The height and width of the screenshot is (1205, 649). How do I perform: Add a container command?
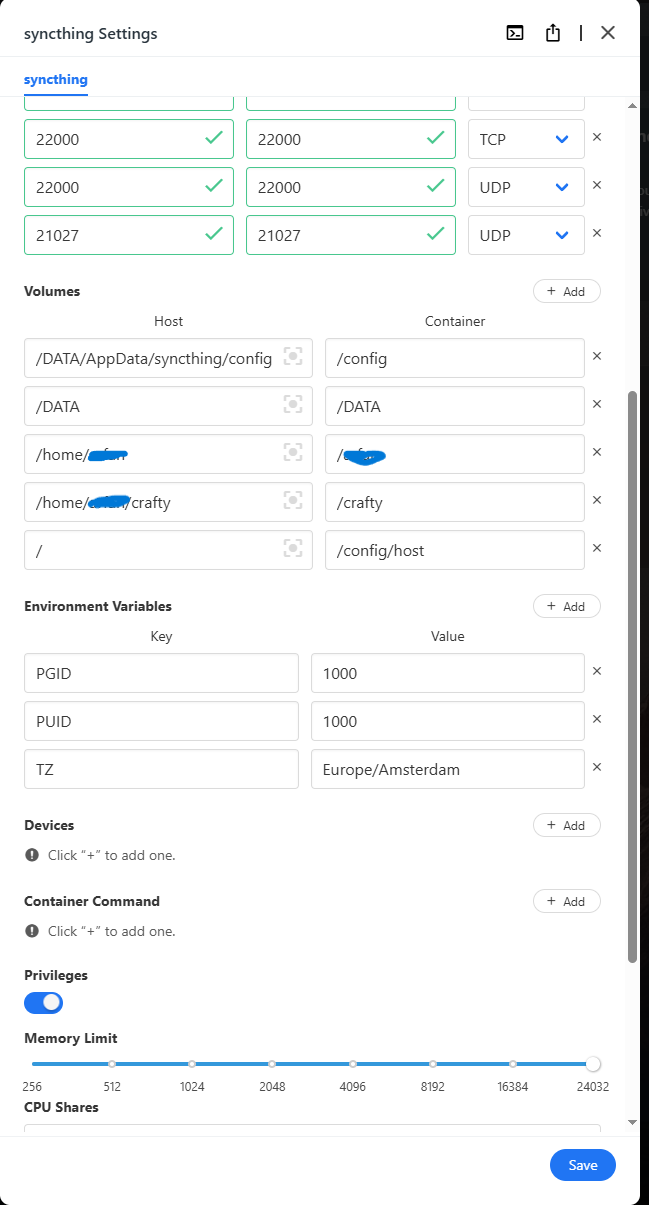[x=567, y=901]
